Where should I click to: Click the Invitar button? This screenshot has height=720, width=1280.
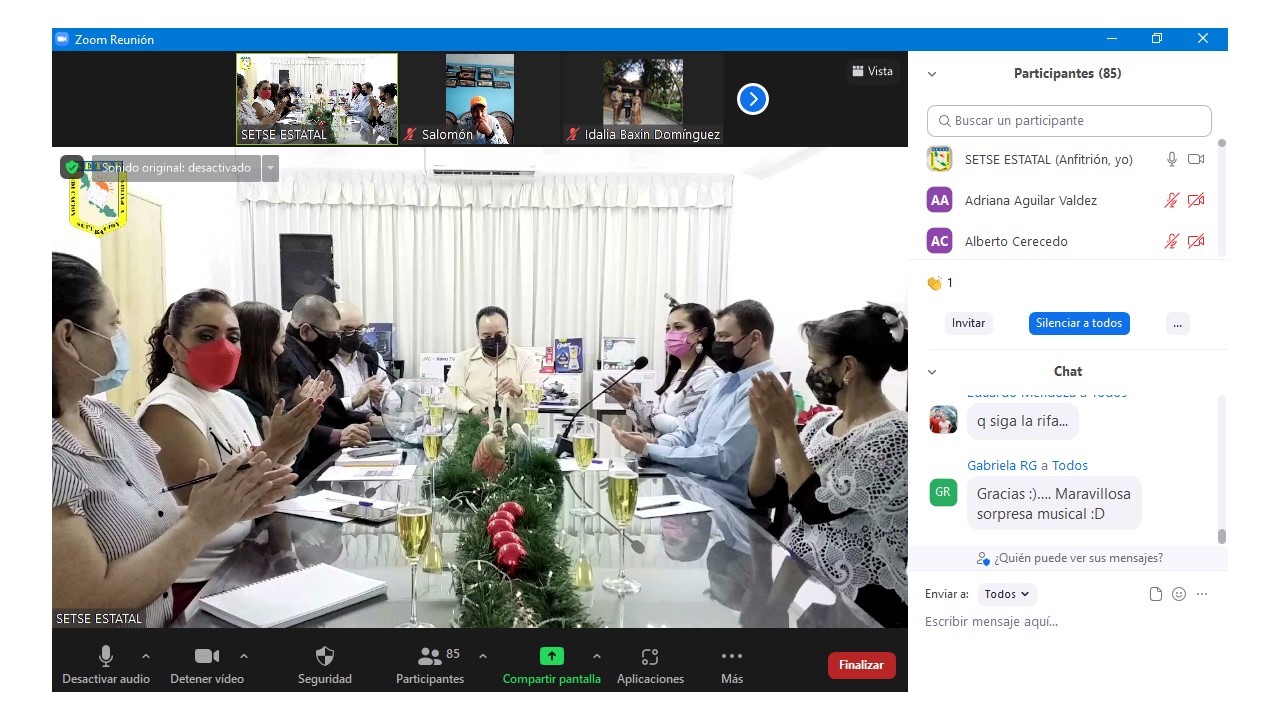pos(968,323)
